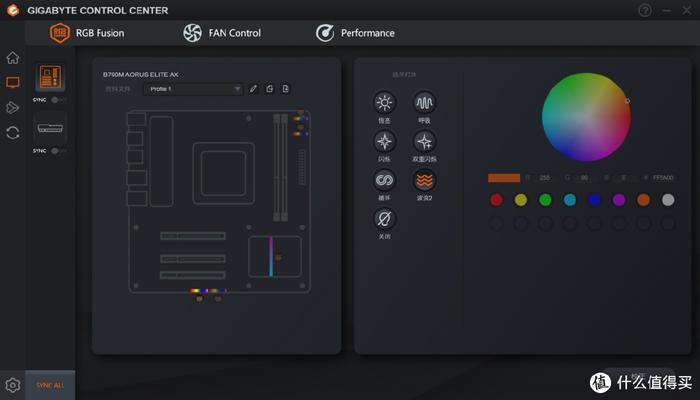Go to the Home sidebar icon
This screenshot has height=400, width=700.
coord(12,58)
